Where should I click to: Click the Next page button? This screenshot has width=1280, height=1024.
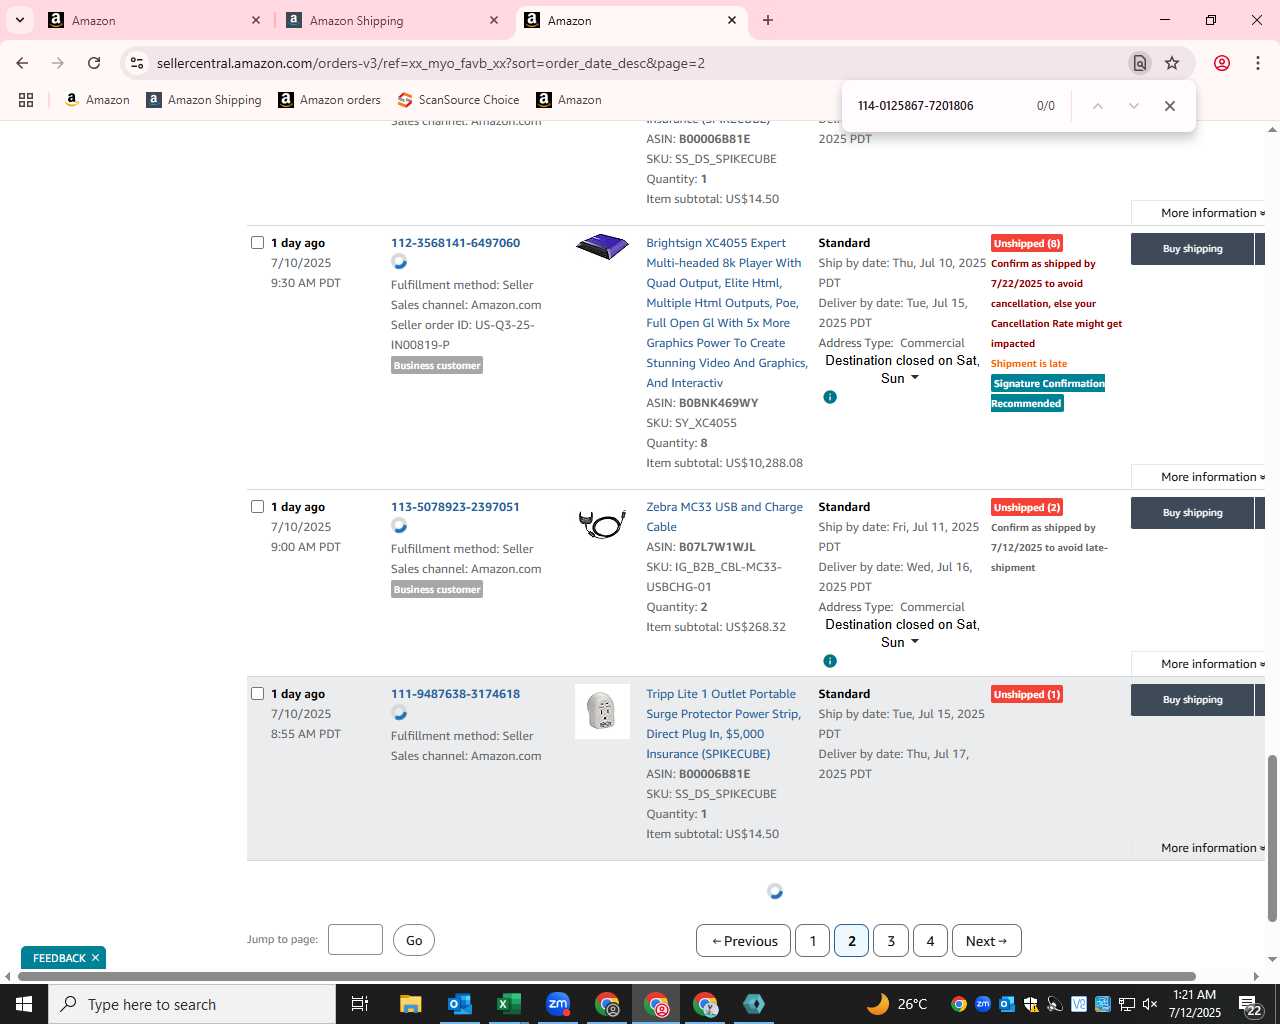(986, 941)
